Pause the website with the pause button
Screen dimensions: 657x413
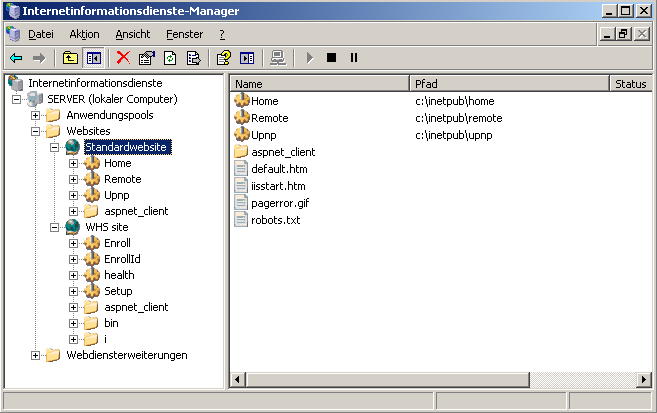point(354,58)
